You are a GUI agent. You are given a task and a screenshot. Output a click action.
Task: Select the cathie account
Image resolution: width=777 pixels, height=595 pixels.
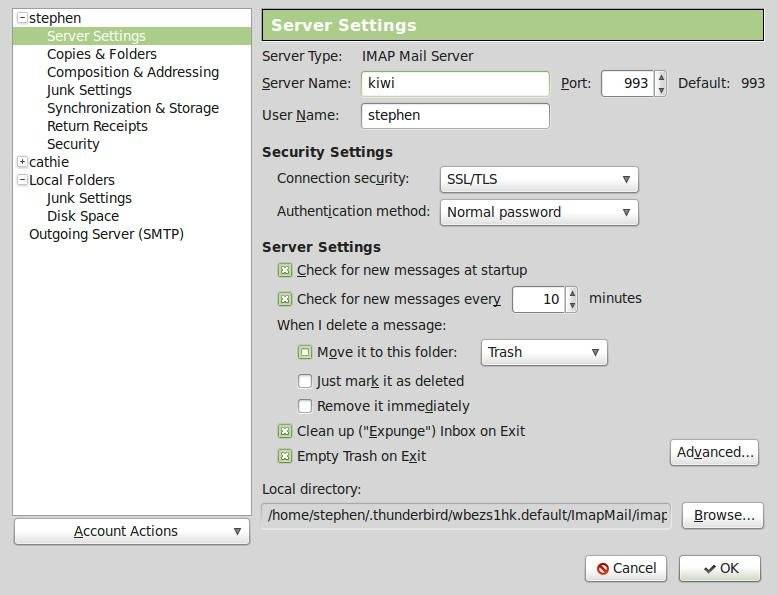49,162
